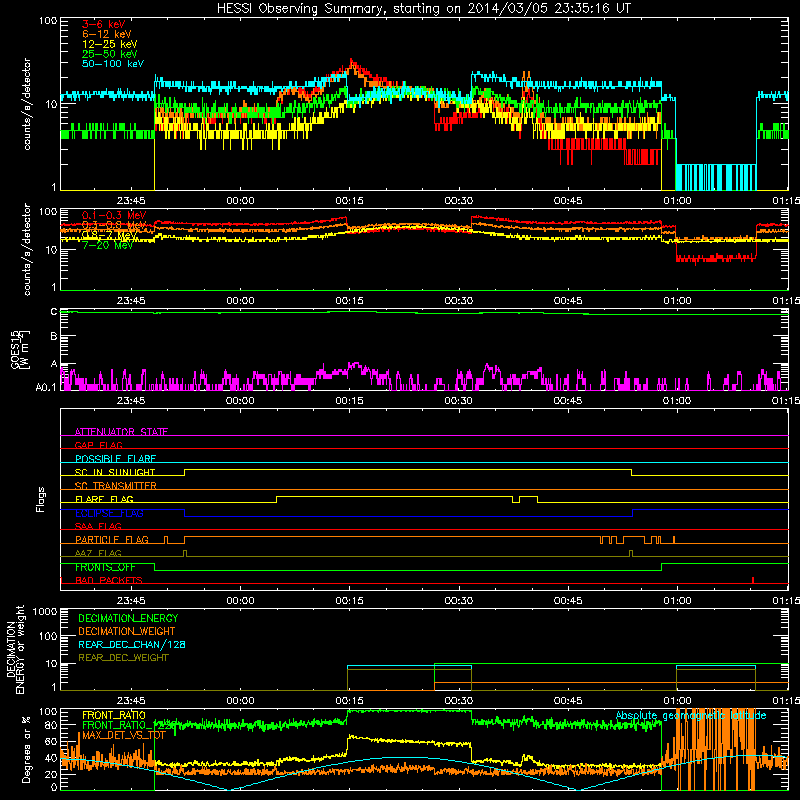Click 00:30 time label under GOES panel
The width and height of the screenshot is (800, 800).
click(459, 401)
